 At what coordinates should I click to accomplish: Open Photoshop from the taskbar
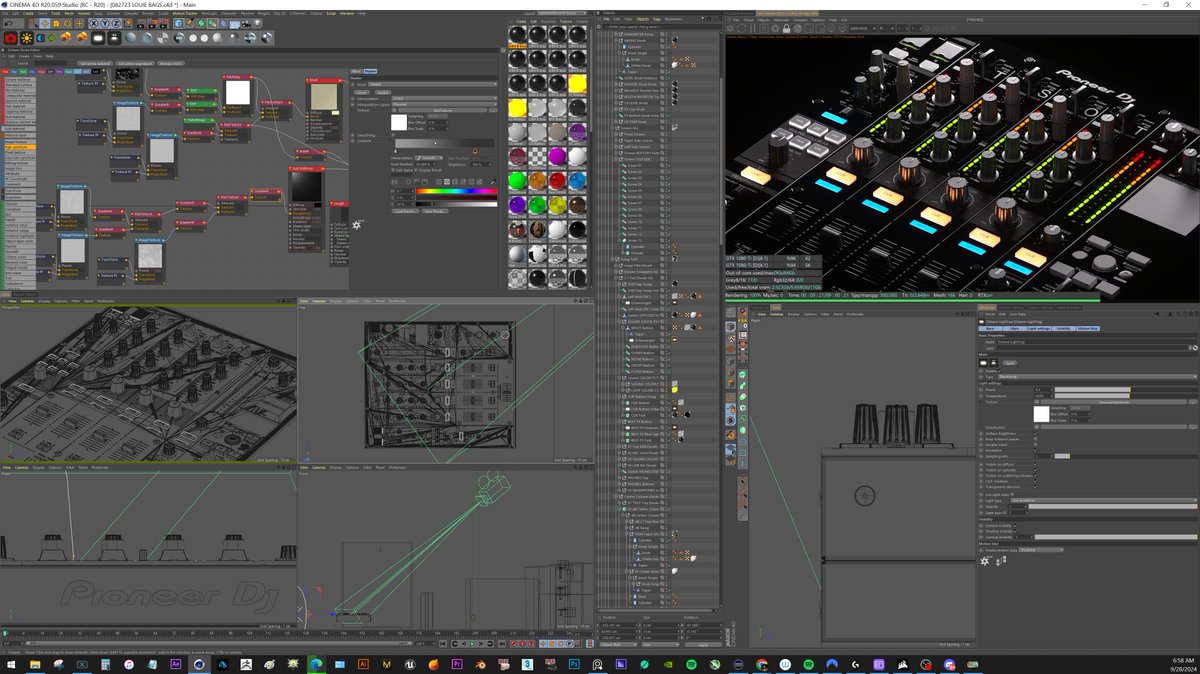pyautogui.click(x=575, y=664)
